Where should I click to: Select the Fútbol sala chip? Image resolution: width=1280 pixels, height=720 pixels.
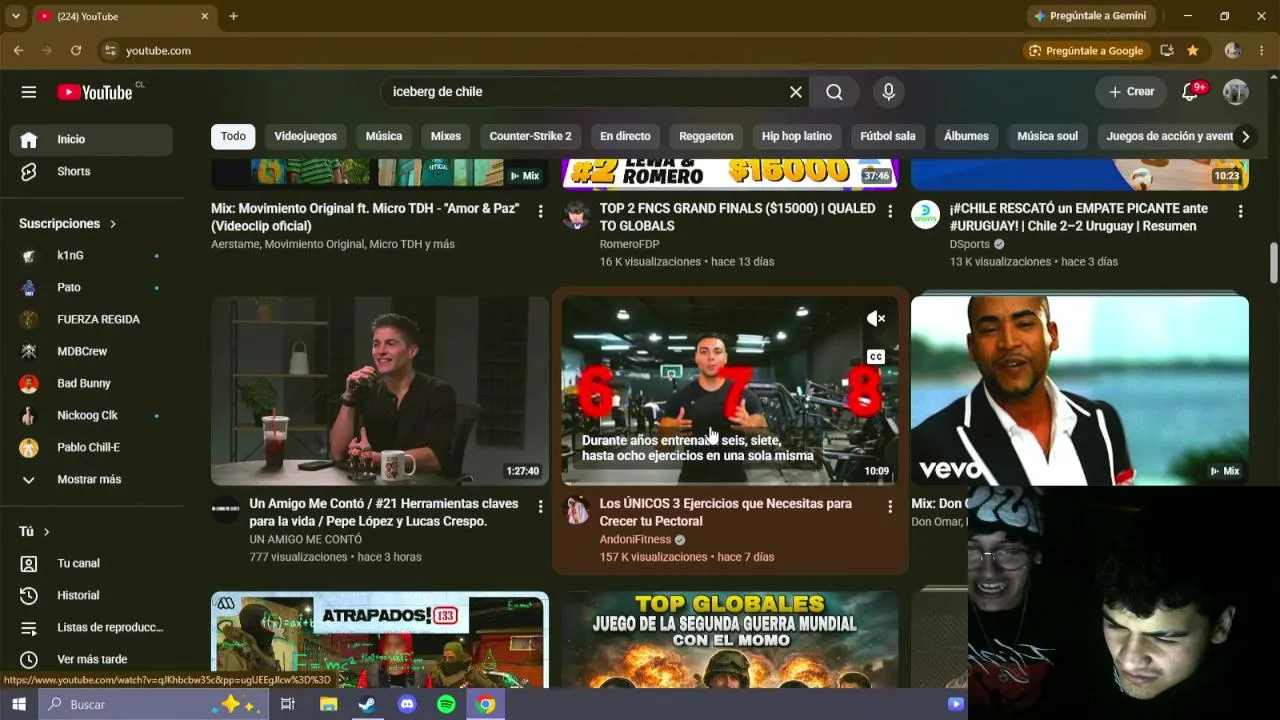888,137
